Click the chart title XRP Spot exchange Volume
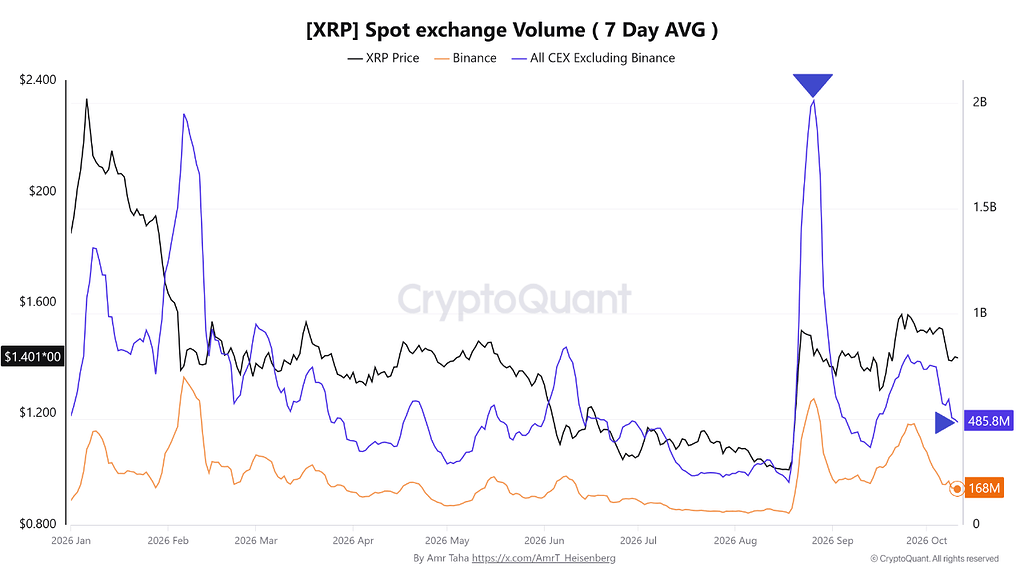The width and height of the screenshot is (1024, 576). pos(512,30)
